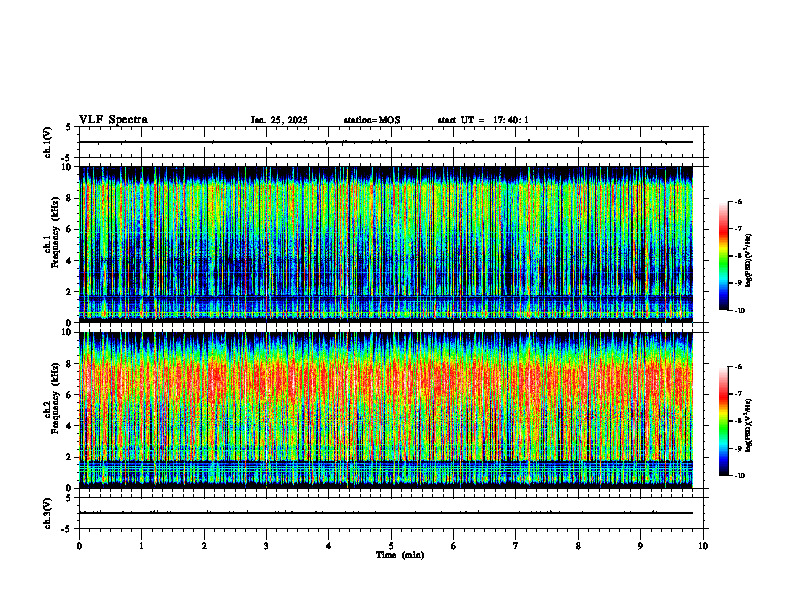Select the date text "Jan. 25, 2025"

[x=279, y=120]
